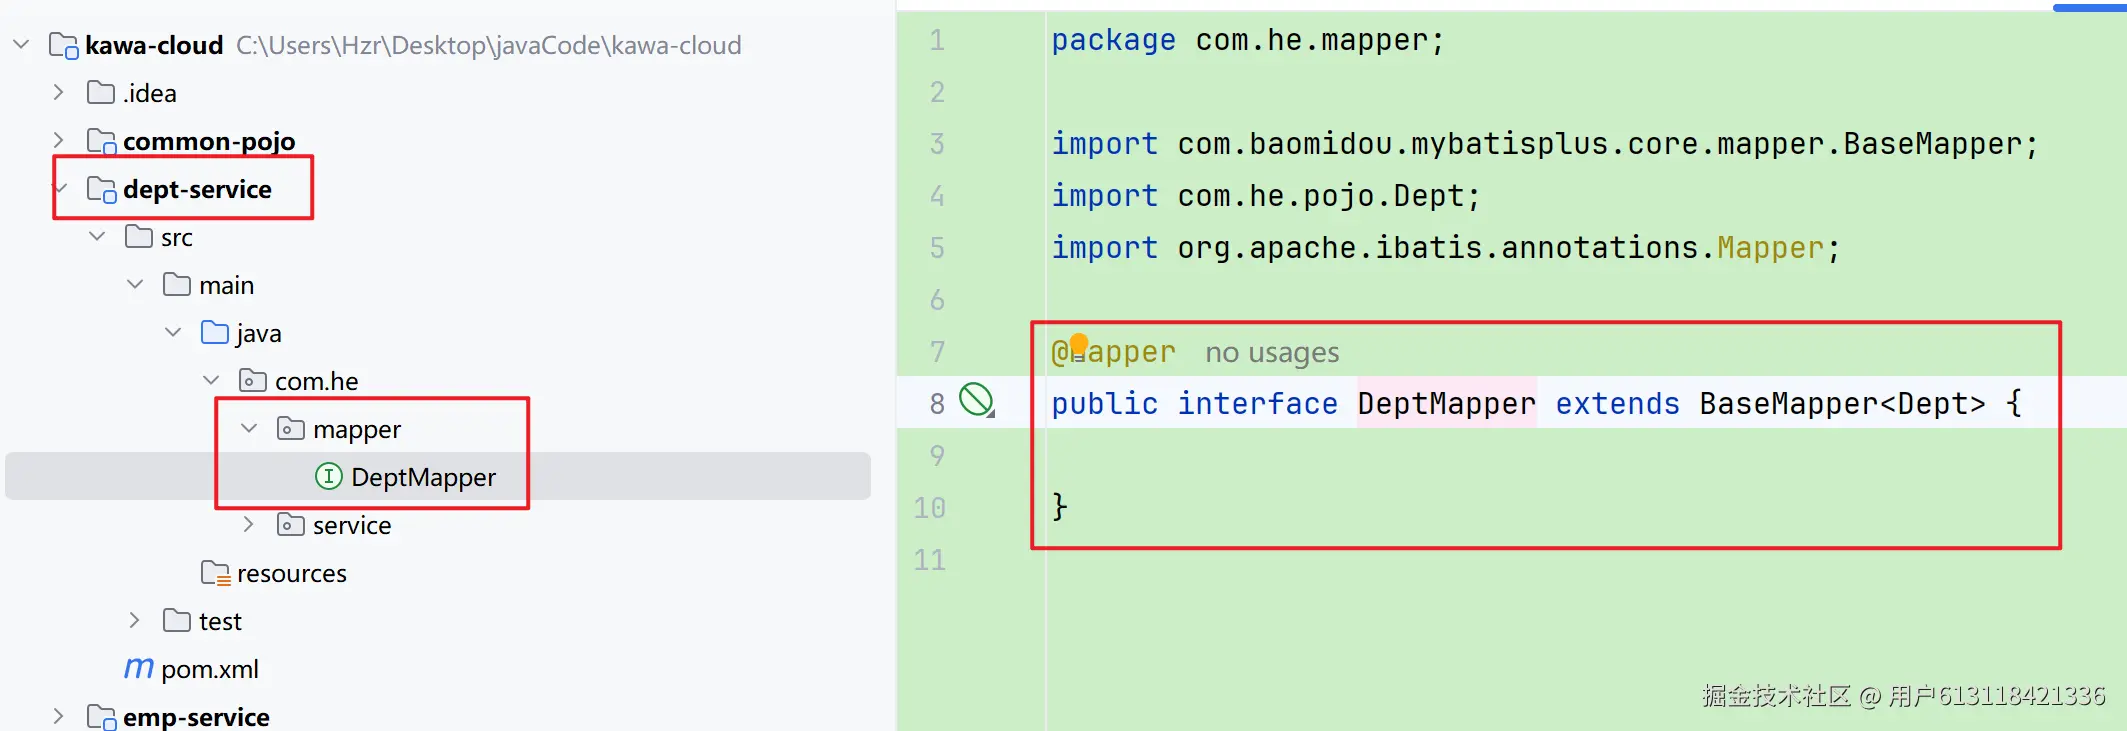The height and width of the screenshot is (731, 2127).
Task: Expand the test folder
Action: click(135, 621)
